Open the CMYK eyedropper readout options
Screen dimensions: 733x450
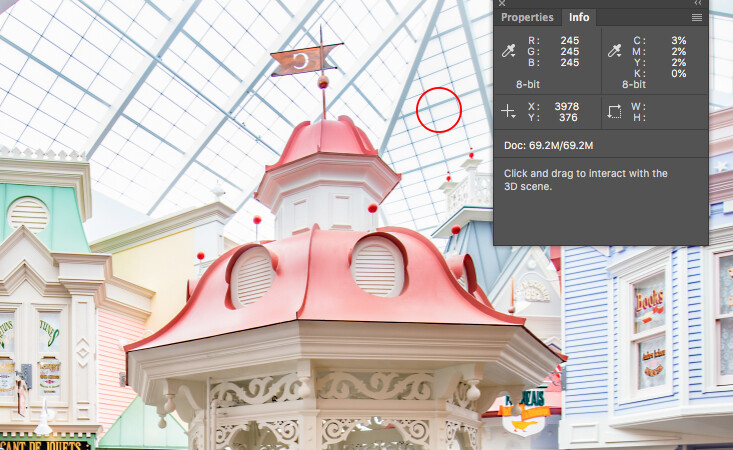(615, 50)
